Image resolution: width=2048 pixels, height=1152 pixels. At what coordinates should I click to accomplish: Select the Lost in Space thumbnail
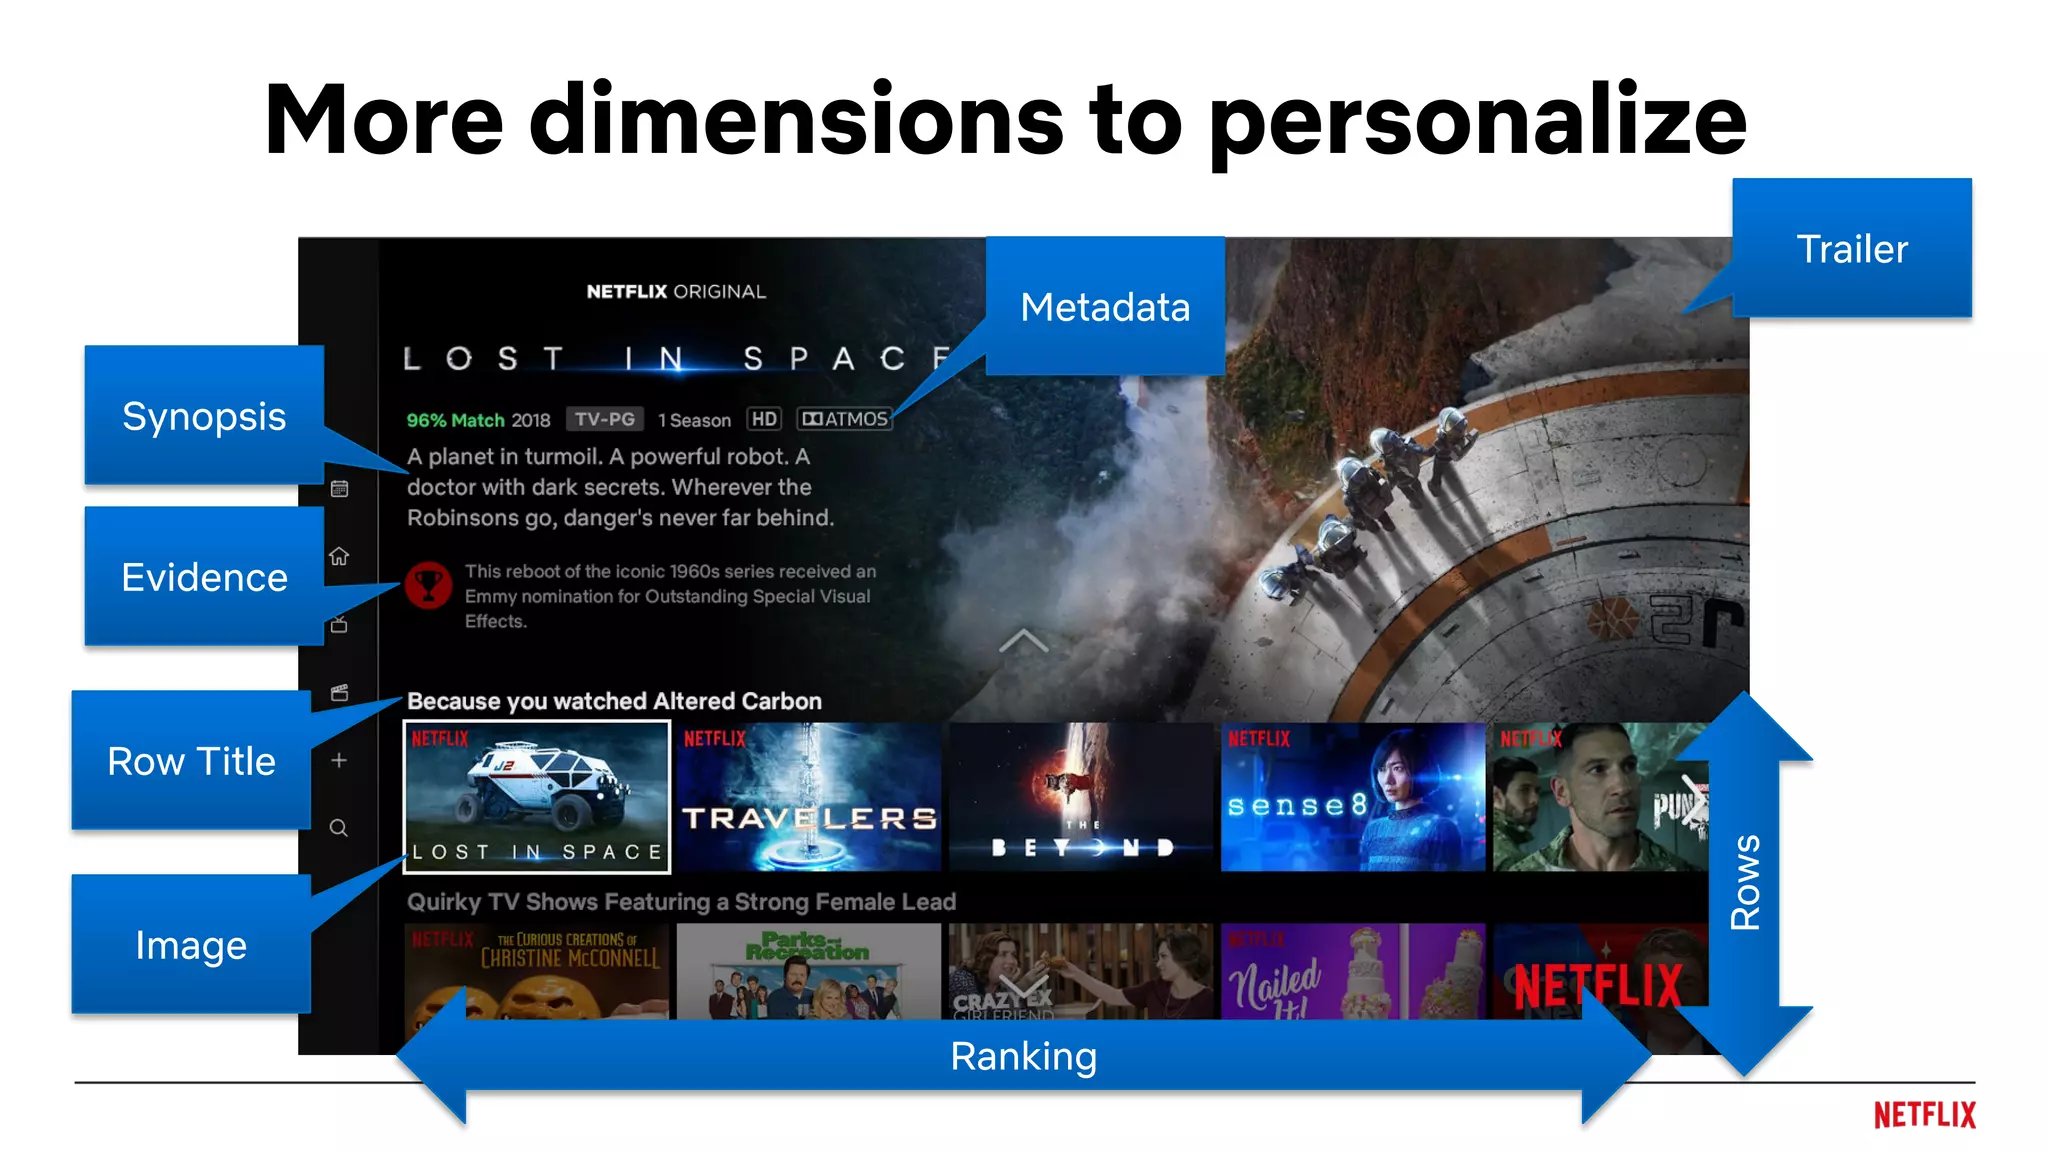pos(537,797)
